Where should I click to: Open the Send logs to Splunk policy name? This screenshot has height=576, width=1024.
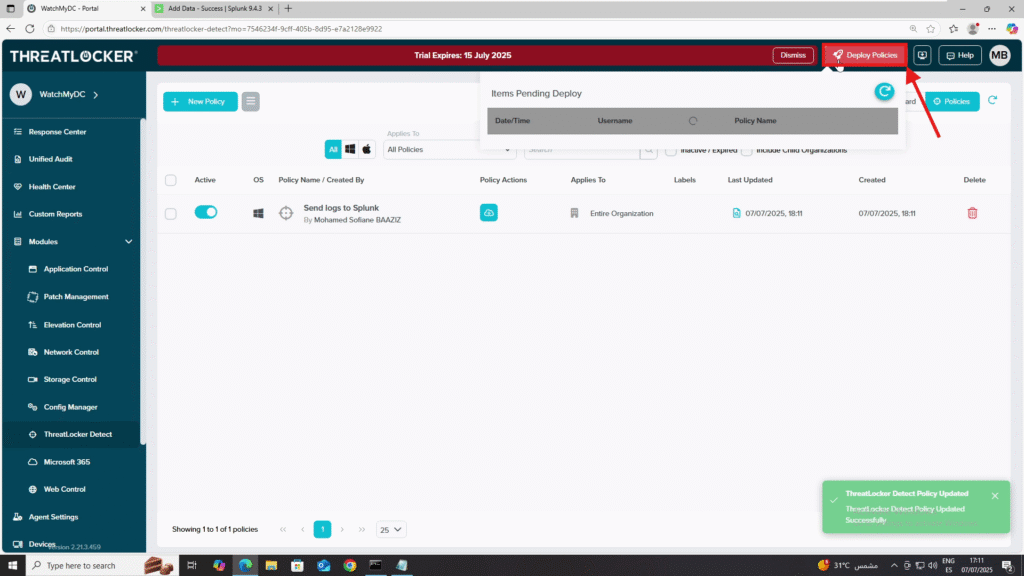click(x=341, y=208)
